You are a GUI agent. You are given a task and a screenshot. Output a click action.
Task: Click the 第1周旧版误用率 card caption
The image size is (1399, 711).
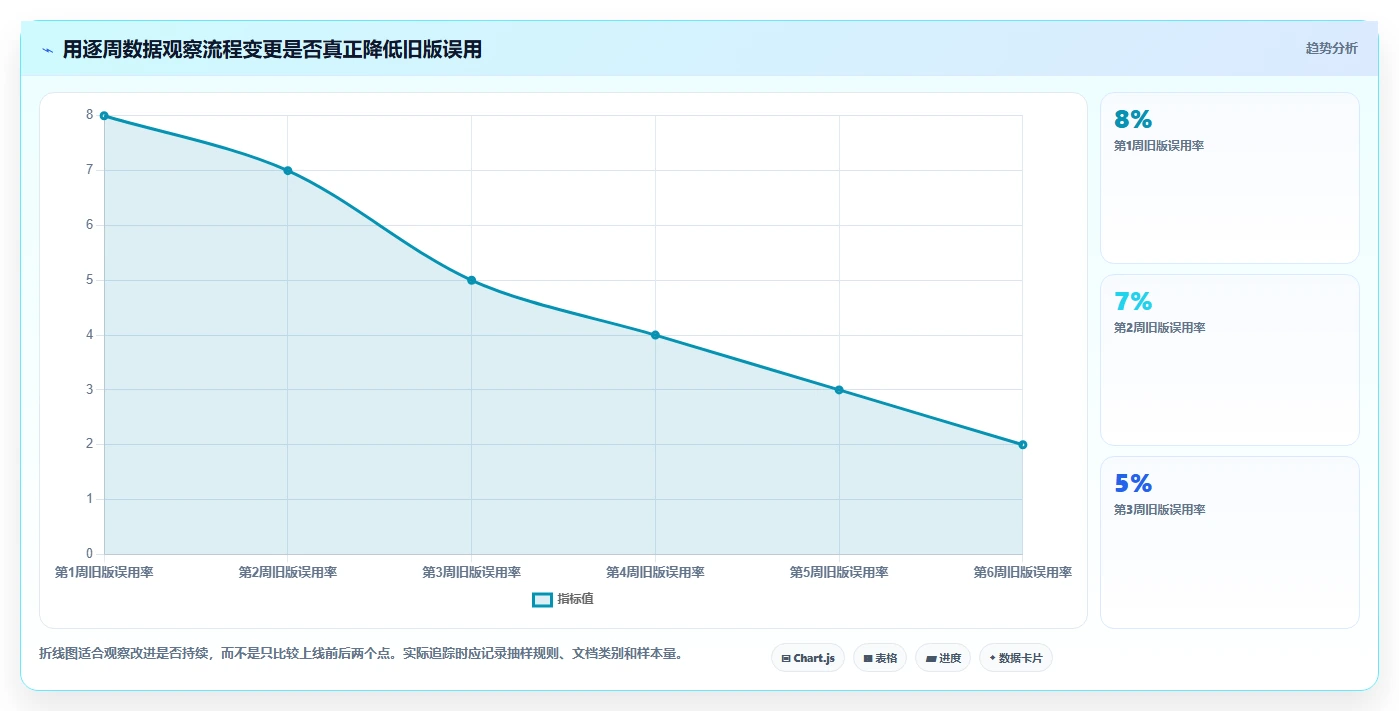coord(1159,146)
